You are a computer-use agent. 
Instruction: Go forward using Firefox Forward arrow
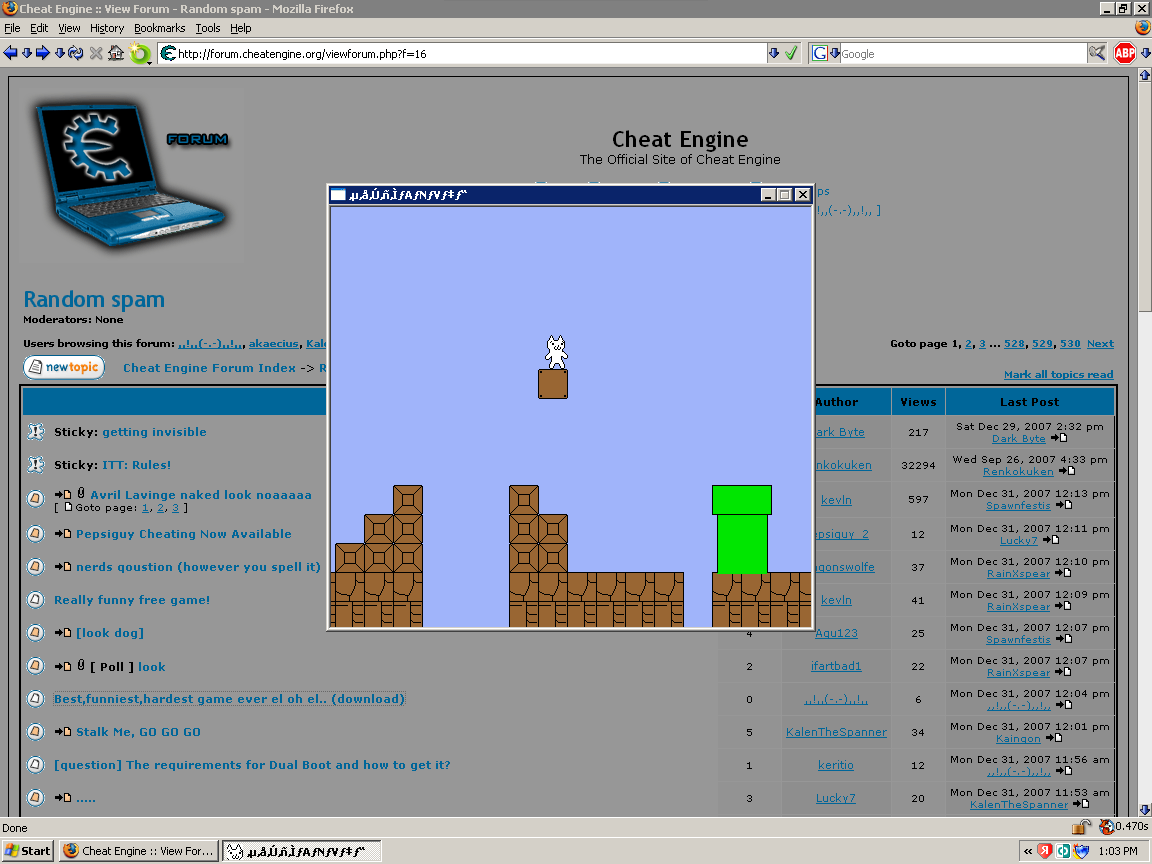pyautogui.click(x=43, y=53)
